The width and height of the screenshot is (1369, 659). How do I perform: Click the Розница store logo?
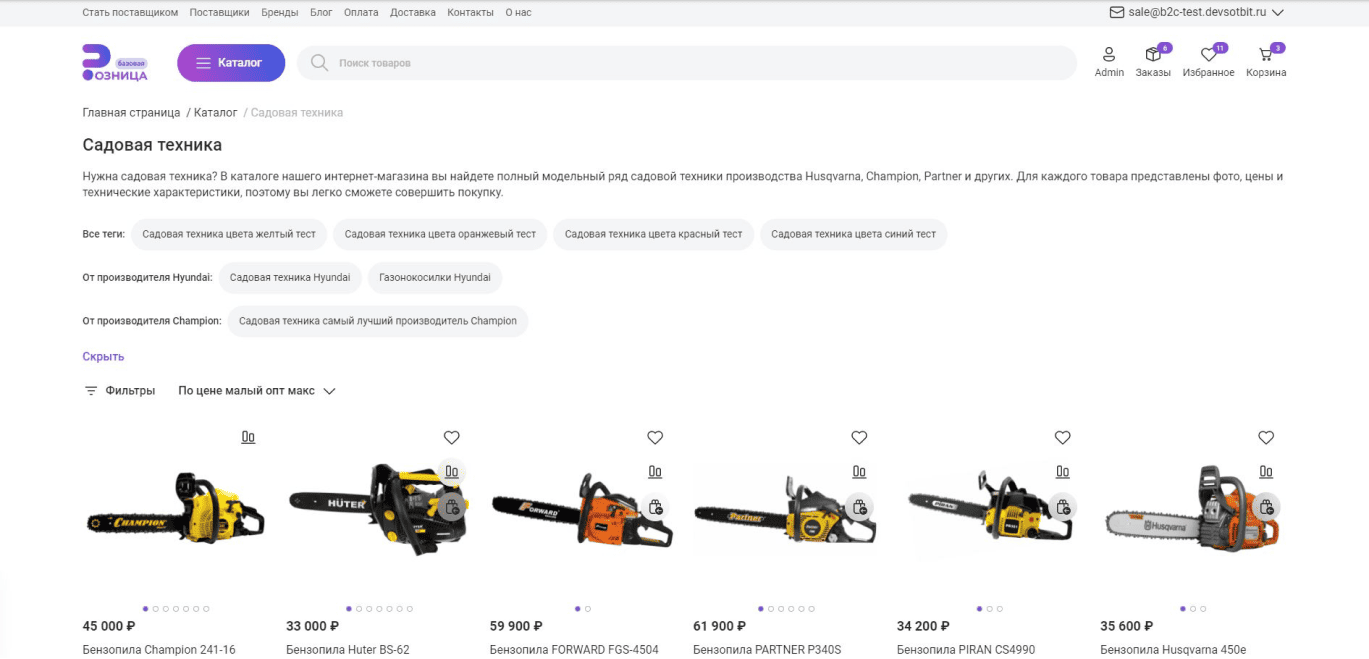115,63
